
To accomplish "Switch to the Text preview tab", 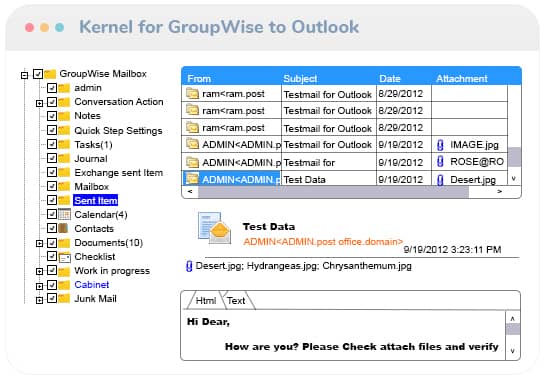I will [x=236, y=301].
